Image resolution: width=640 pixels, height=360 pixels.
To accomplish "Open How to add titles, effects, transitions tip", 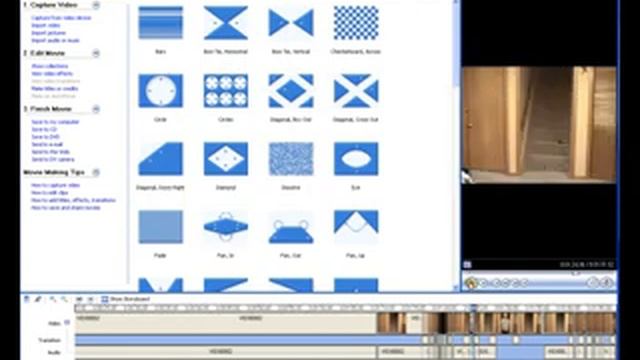I will click(73, 200).
